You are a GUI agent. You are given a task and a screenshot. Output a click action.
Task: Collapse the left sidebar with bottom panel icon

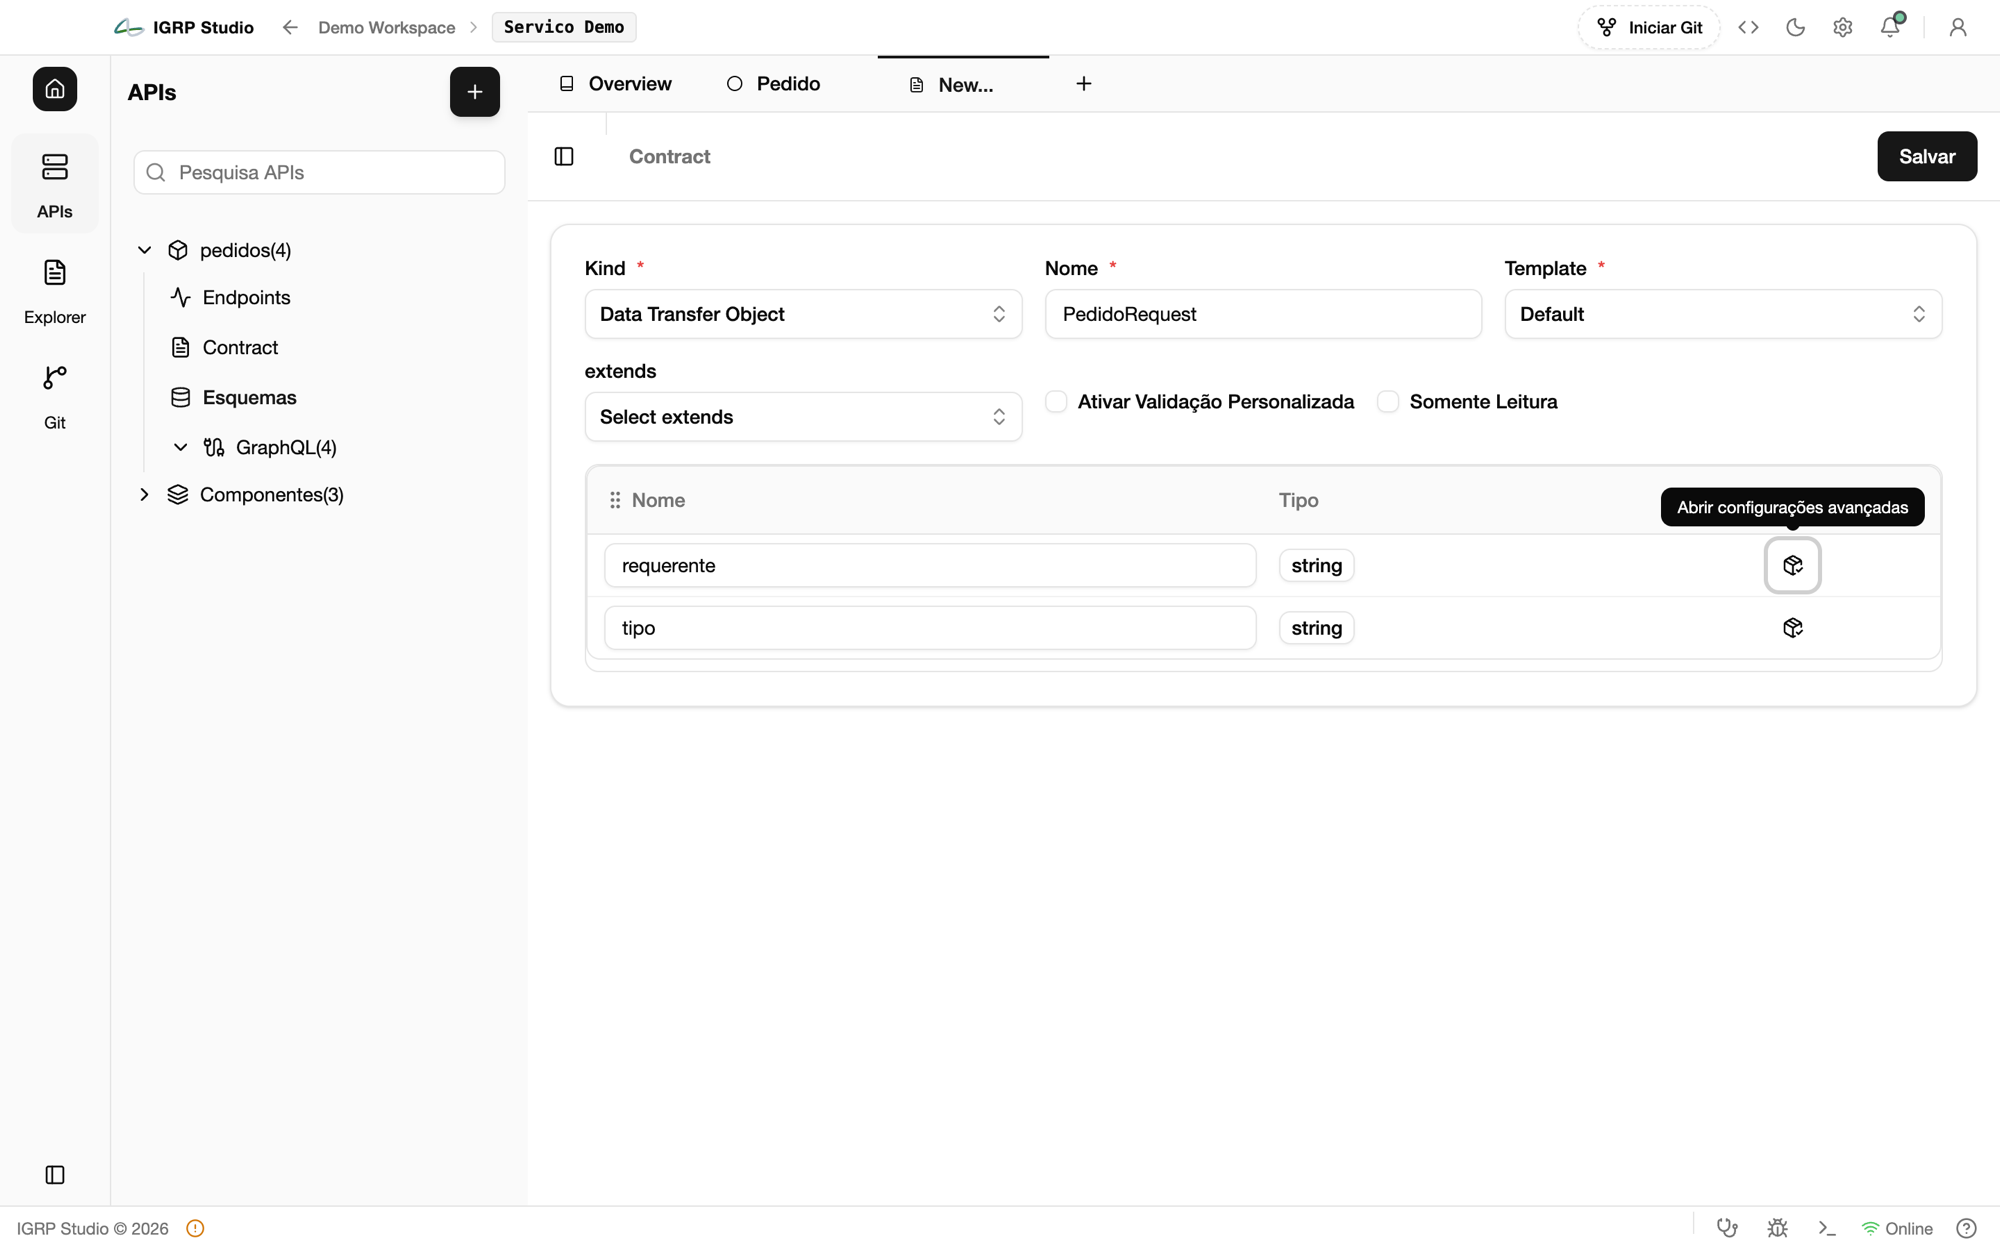point(55,1174)
